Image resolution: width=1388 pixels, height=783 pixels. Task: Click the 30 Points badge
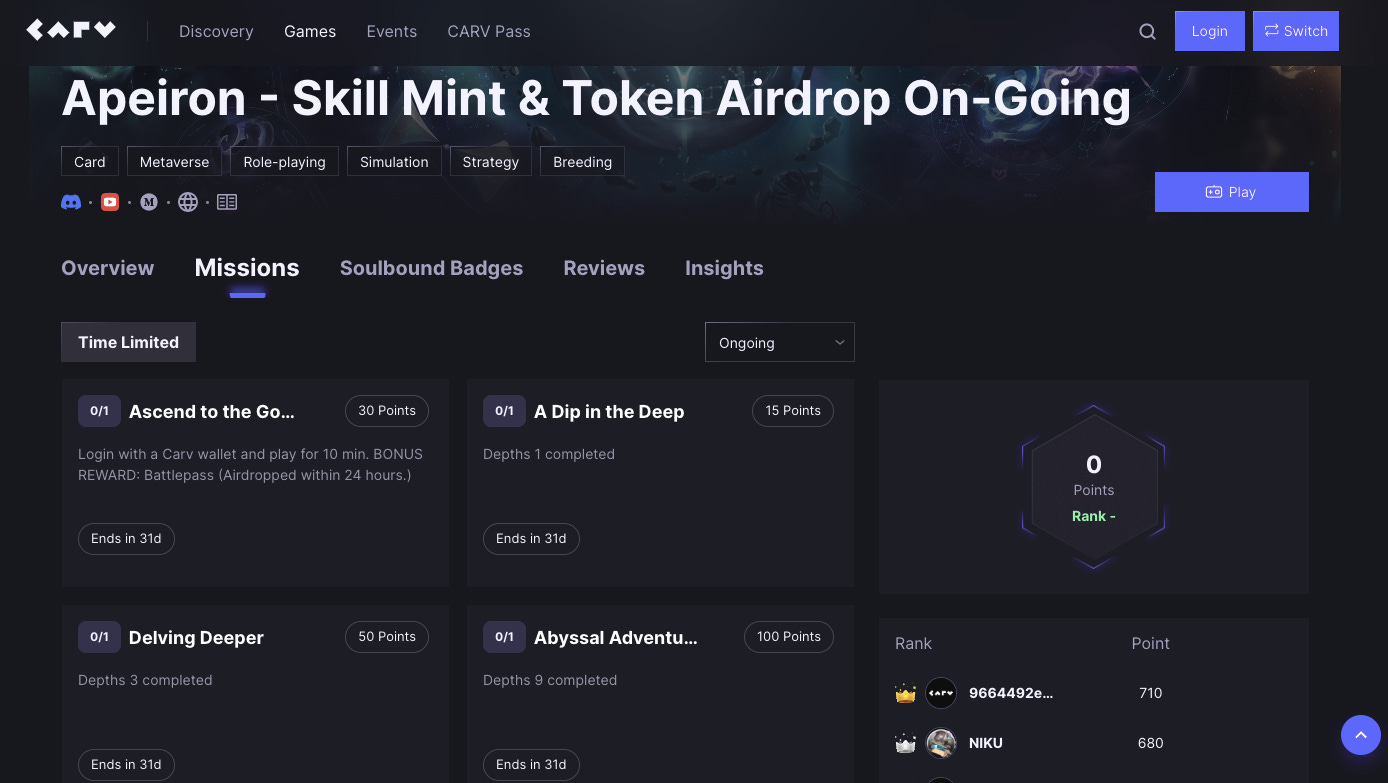[x=387, y=411]
